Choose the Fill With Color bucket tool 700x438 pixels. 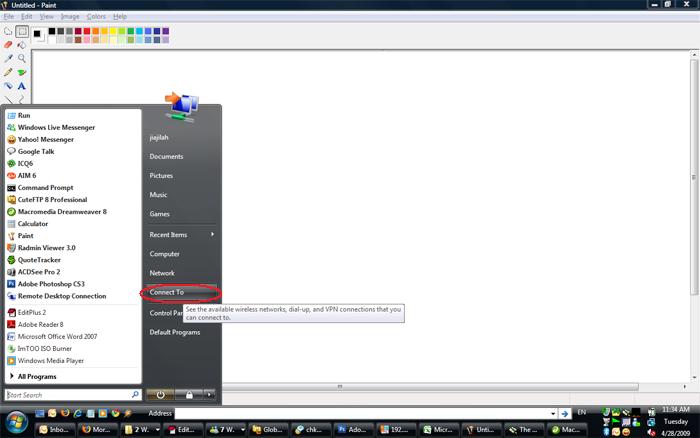[x=21, y=45]
